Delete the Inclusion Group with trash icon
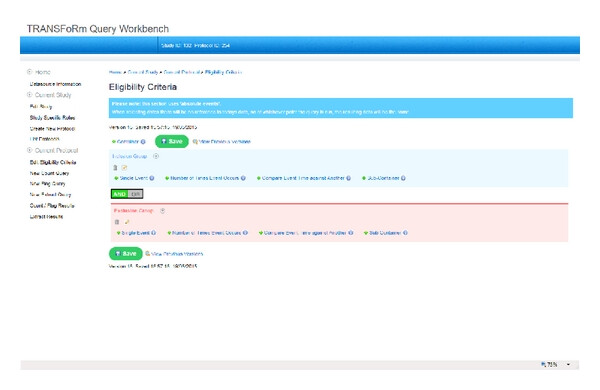 (115, 168)
